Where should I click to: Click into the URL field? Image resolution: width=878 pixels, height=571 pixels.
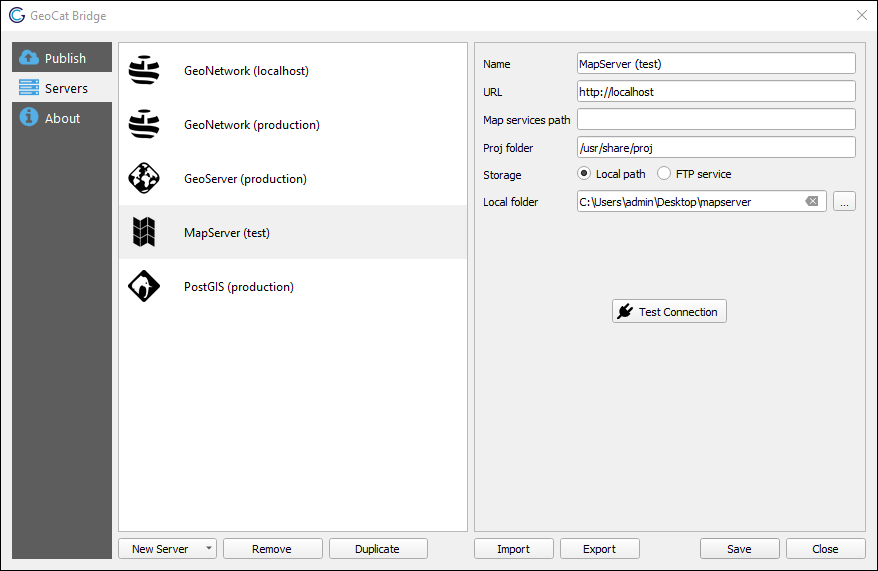point(716,91)
